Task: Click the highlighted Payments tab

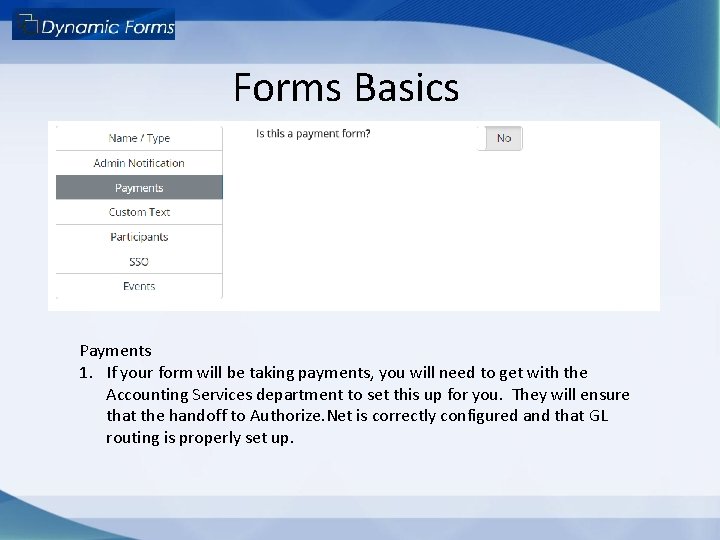Action: (139, 187)
